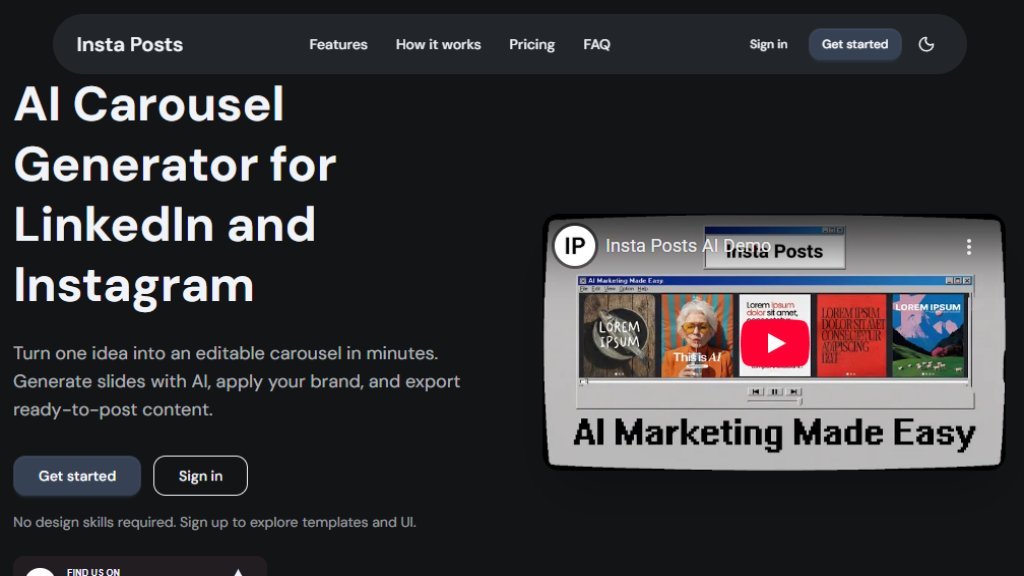Click the IP channel avatar on the video

(575, 246)
